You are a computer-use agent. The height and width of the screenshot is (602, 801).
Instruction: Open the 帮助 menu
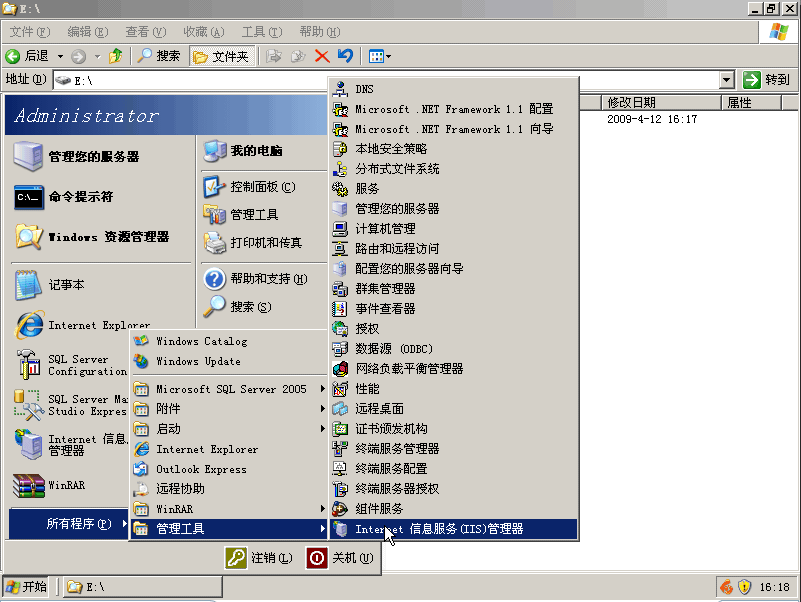click(x=320, y=32)
